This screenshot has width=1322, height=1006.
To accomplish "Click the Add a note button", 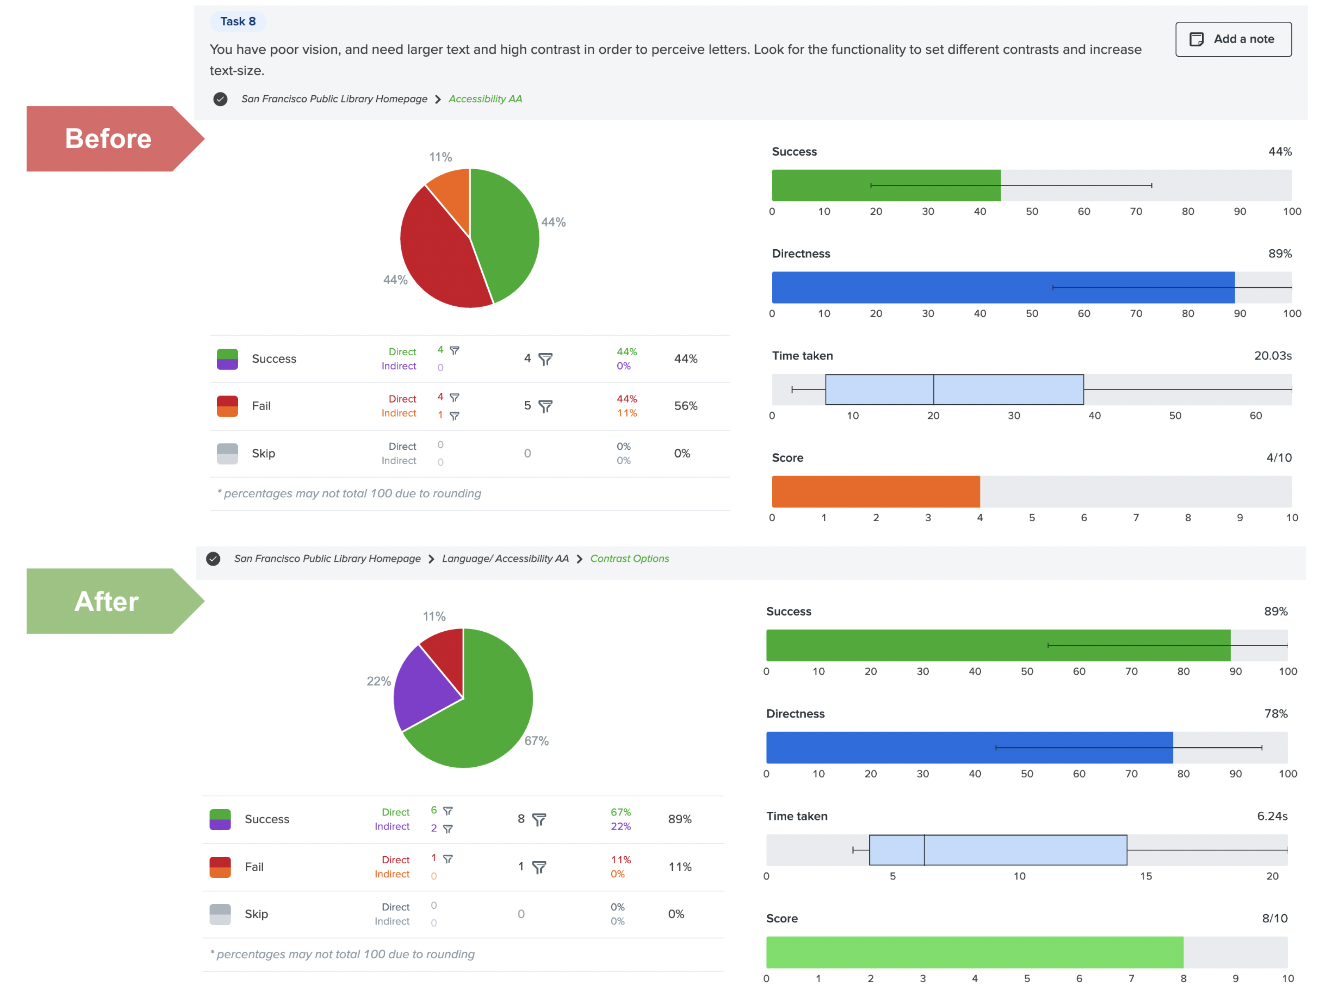I will 1233,39.
